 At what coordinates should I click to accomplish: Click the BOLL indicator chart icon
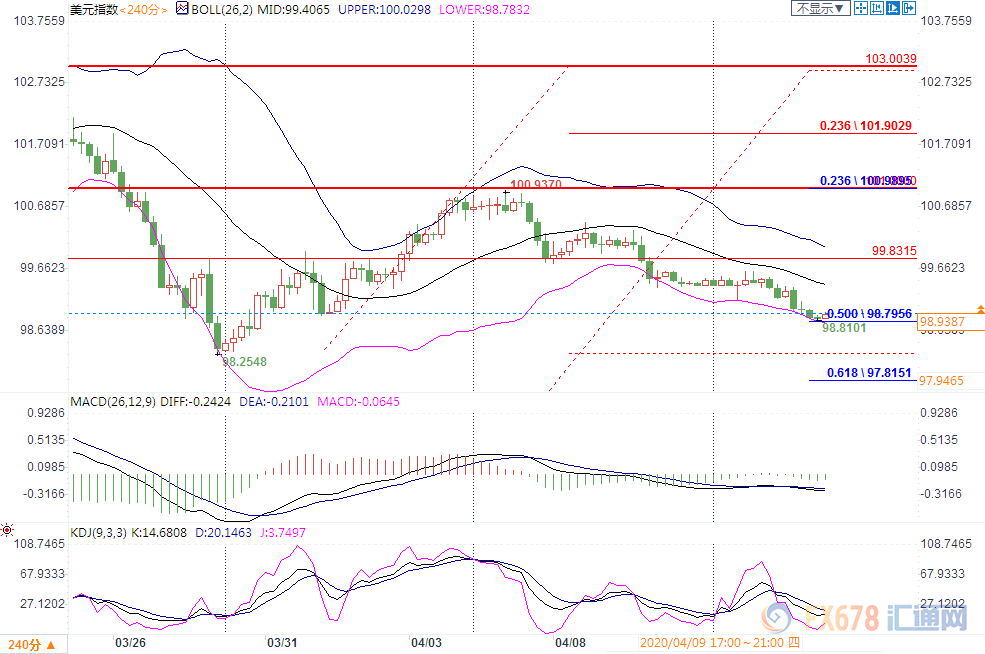[181, 9]
